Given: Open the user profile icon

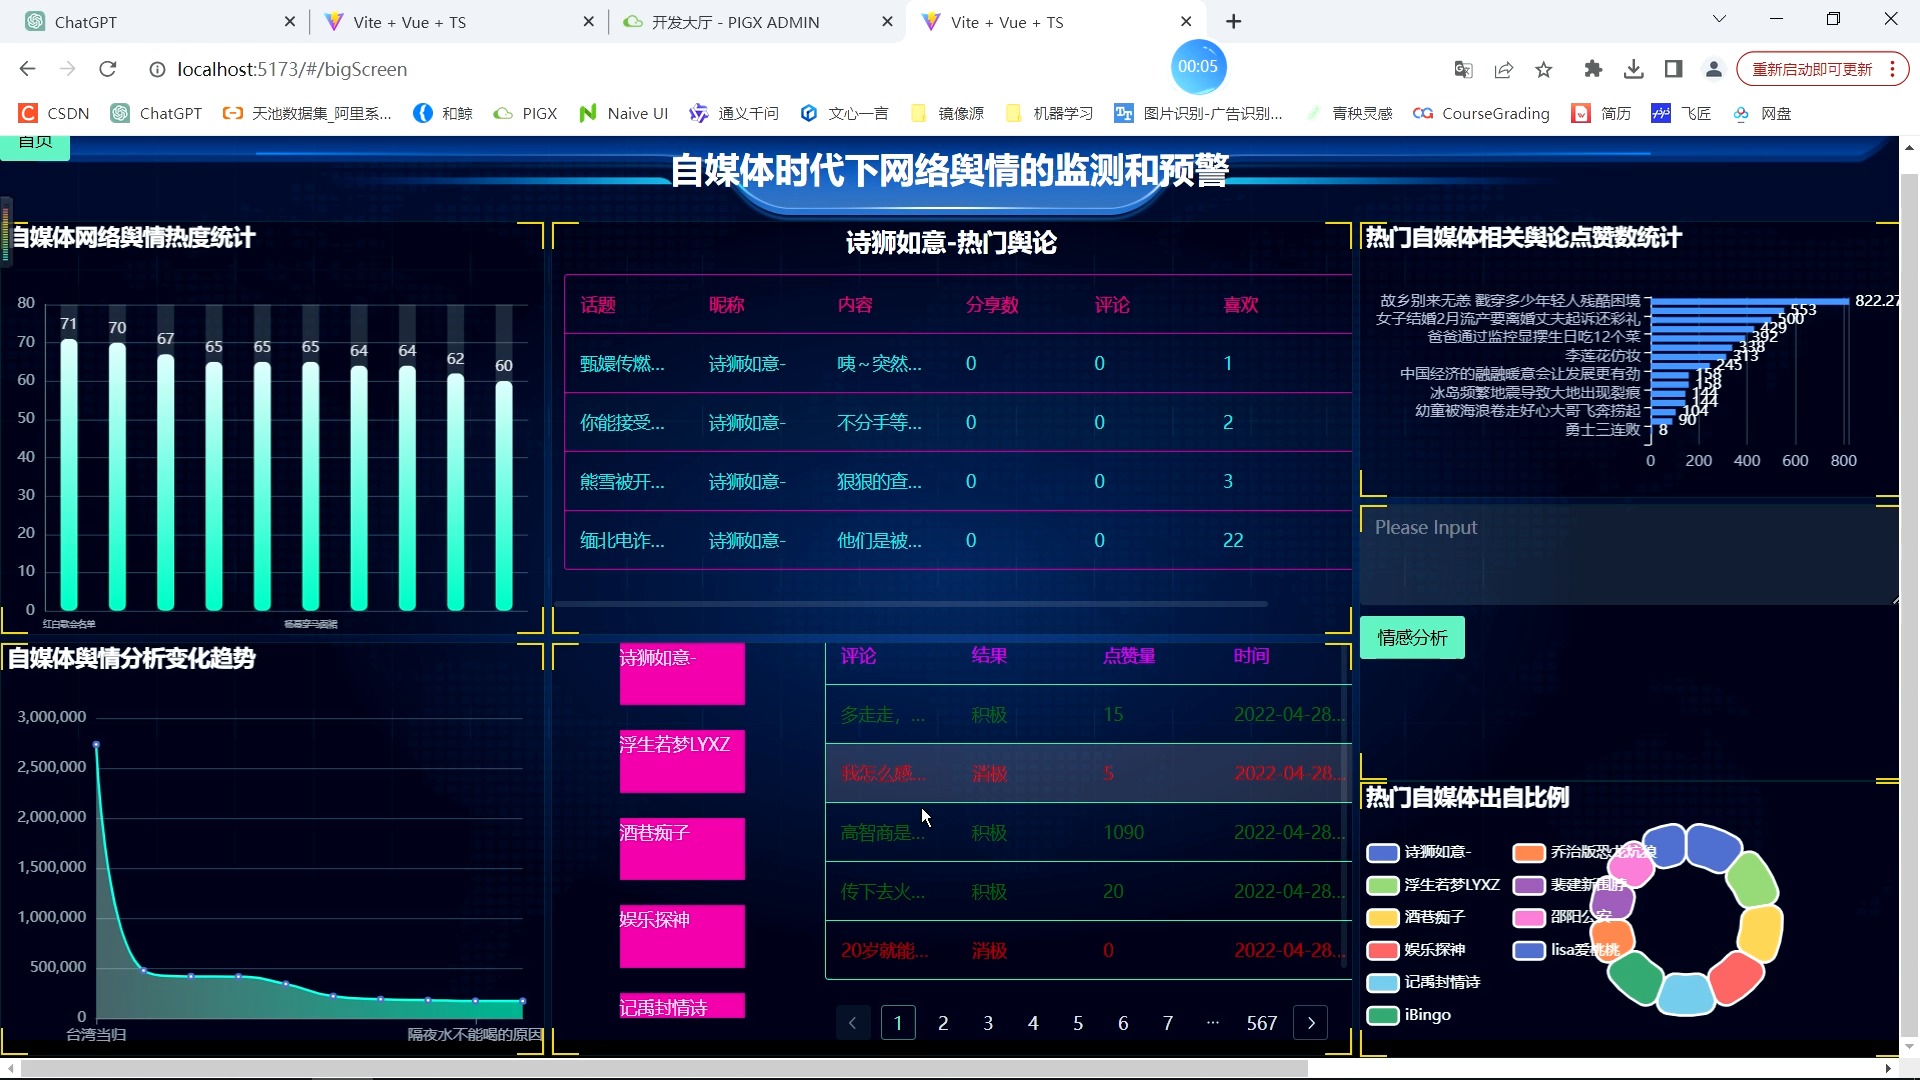Looking at the screenshot, I should tap(1713, 69).
